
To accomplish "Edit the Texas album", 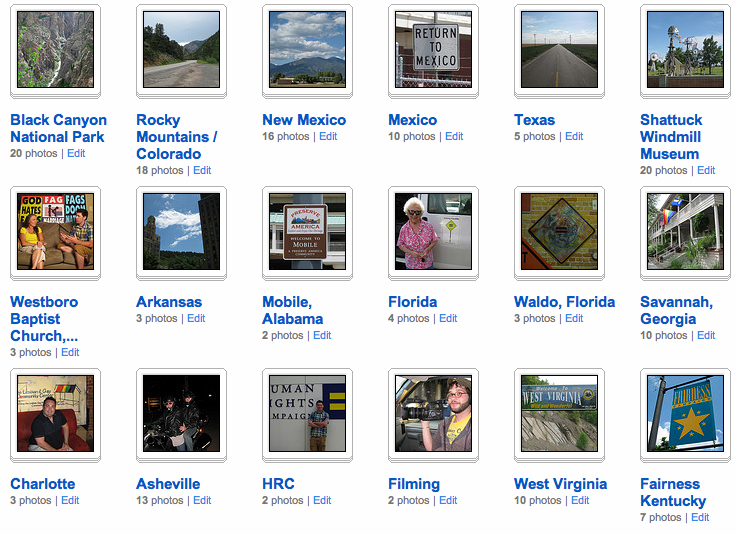I will [574, 136].
